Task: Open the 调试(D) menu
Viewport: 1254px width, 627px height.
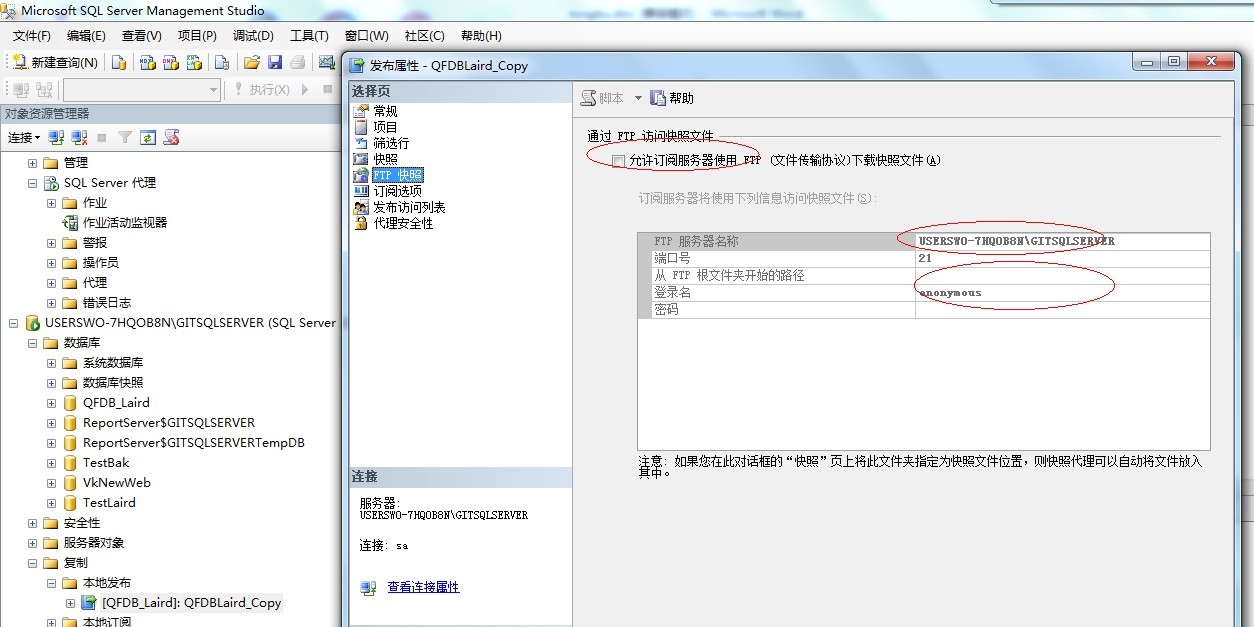Action: pyautogui.click(x=253, y=36)
